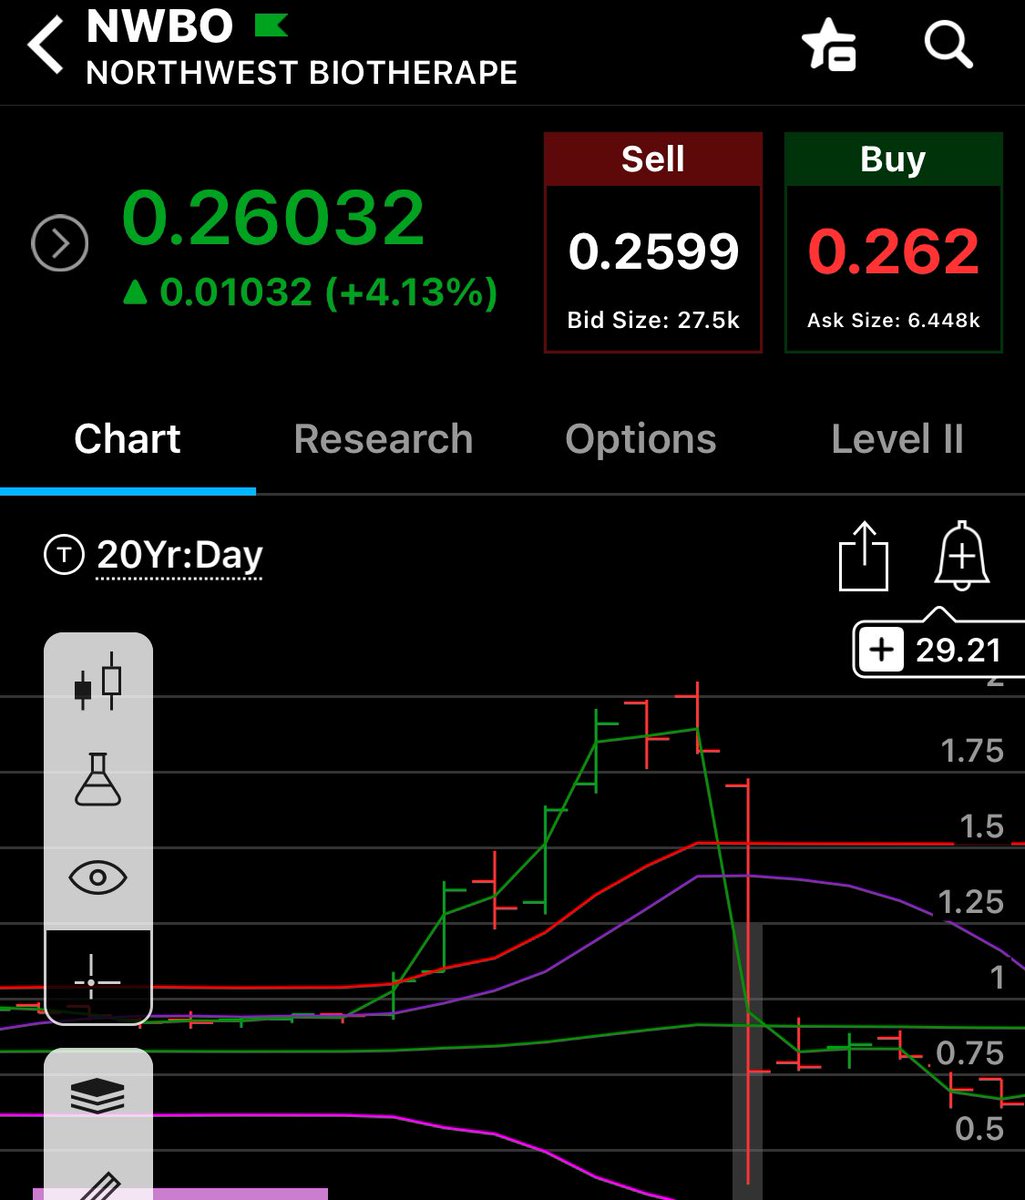Tap the 0.5 price axis label
This screenshot has width=1025, height=1200.
coord(979,1129)
